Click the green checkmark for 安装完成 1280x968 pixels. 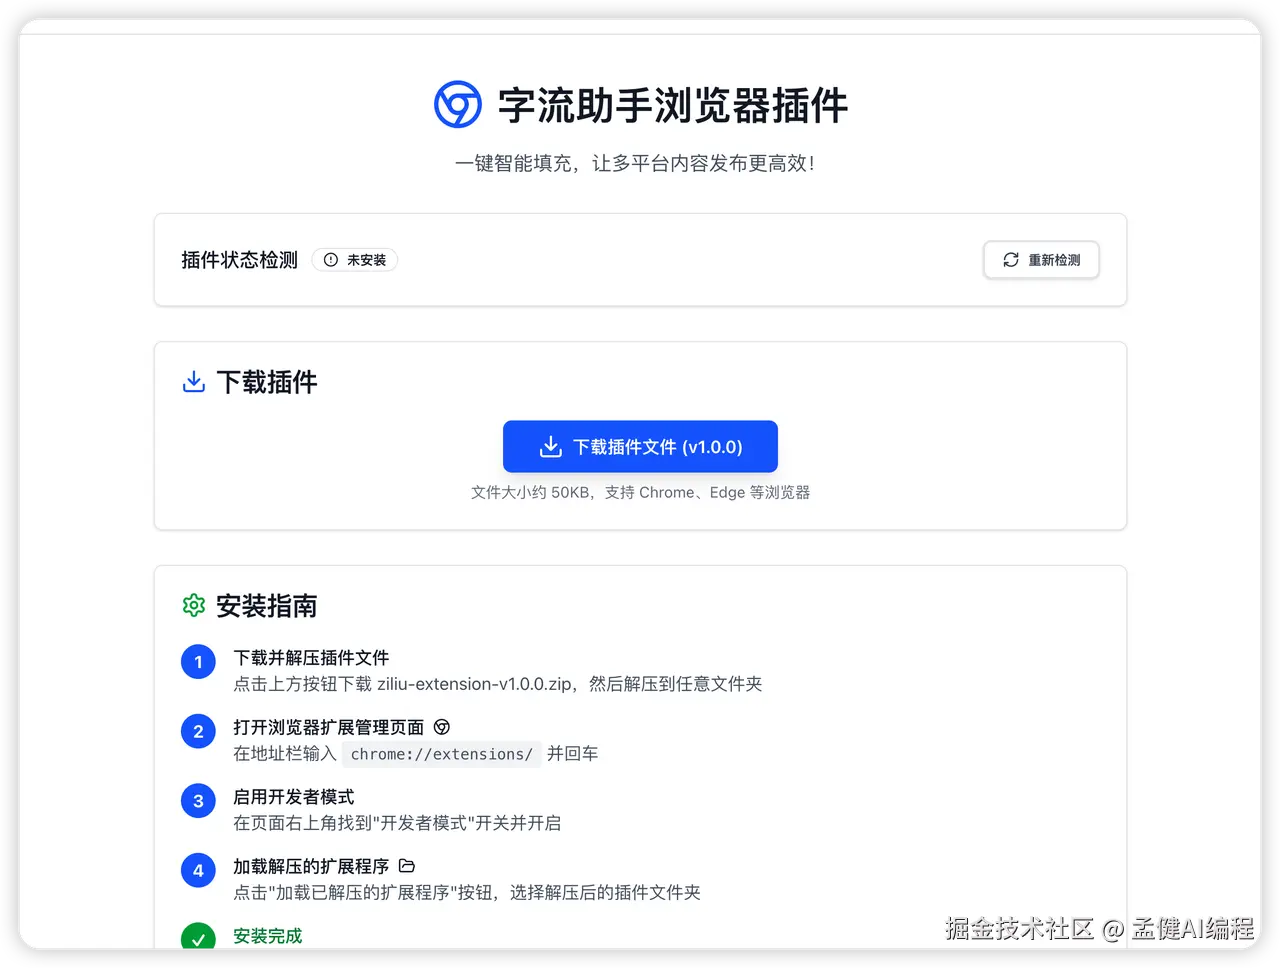pos(198,936)
